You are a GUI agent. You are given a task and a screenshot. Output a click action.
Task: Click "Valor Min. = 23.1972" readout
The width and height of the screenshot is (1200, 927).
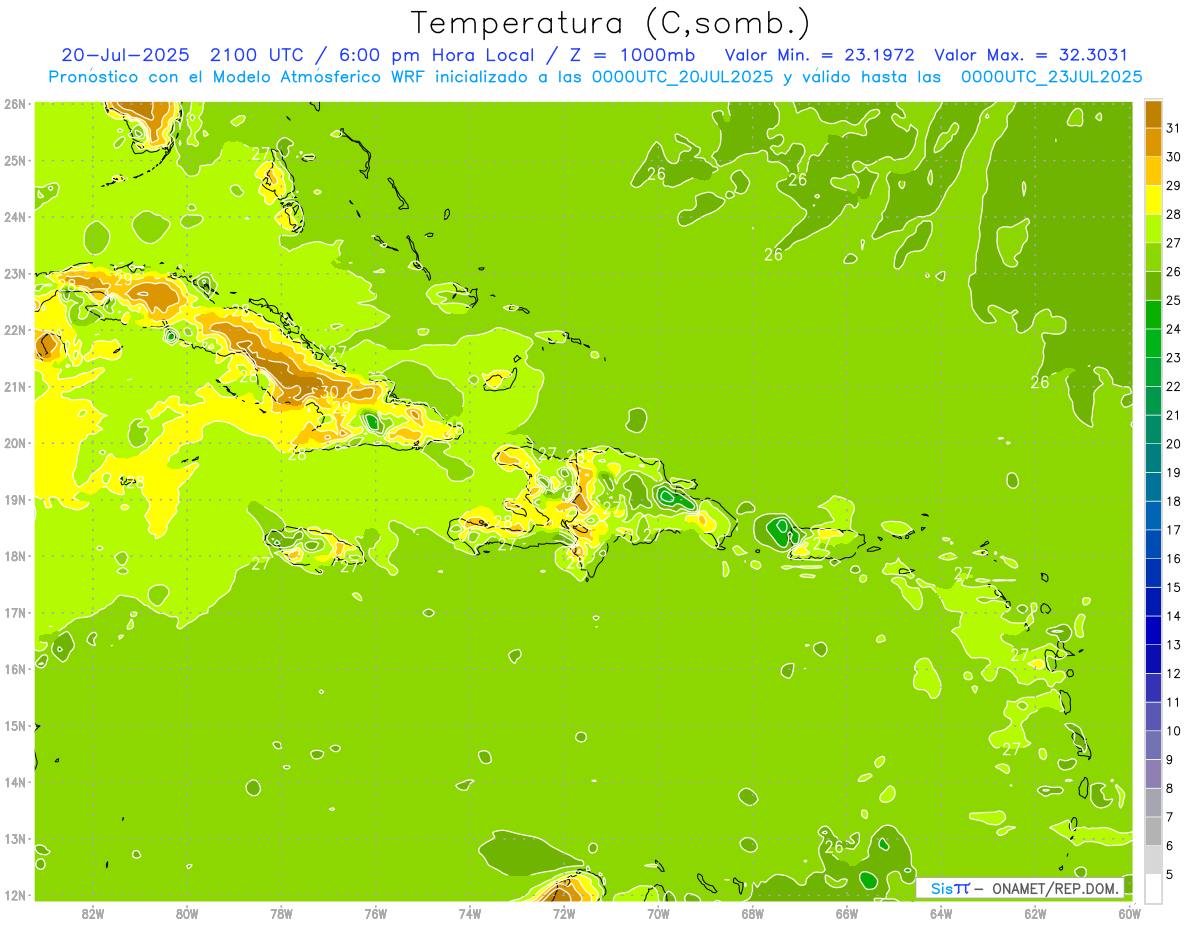point(819,55)
